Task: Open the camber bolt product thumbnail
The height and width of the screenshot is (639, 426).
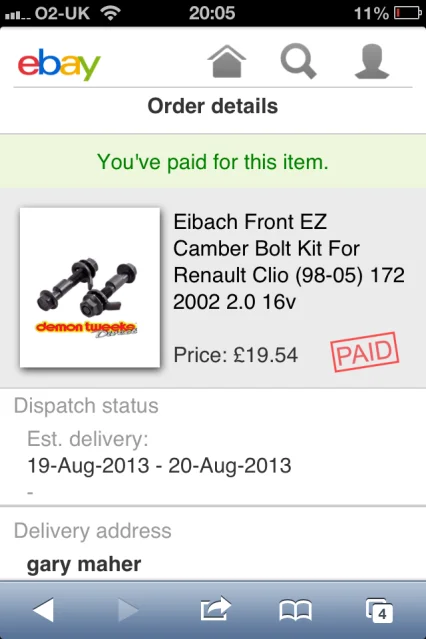Action: click(x=90, y=288)
